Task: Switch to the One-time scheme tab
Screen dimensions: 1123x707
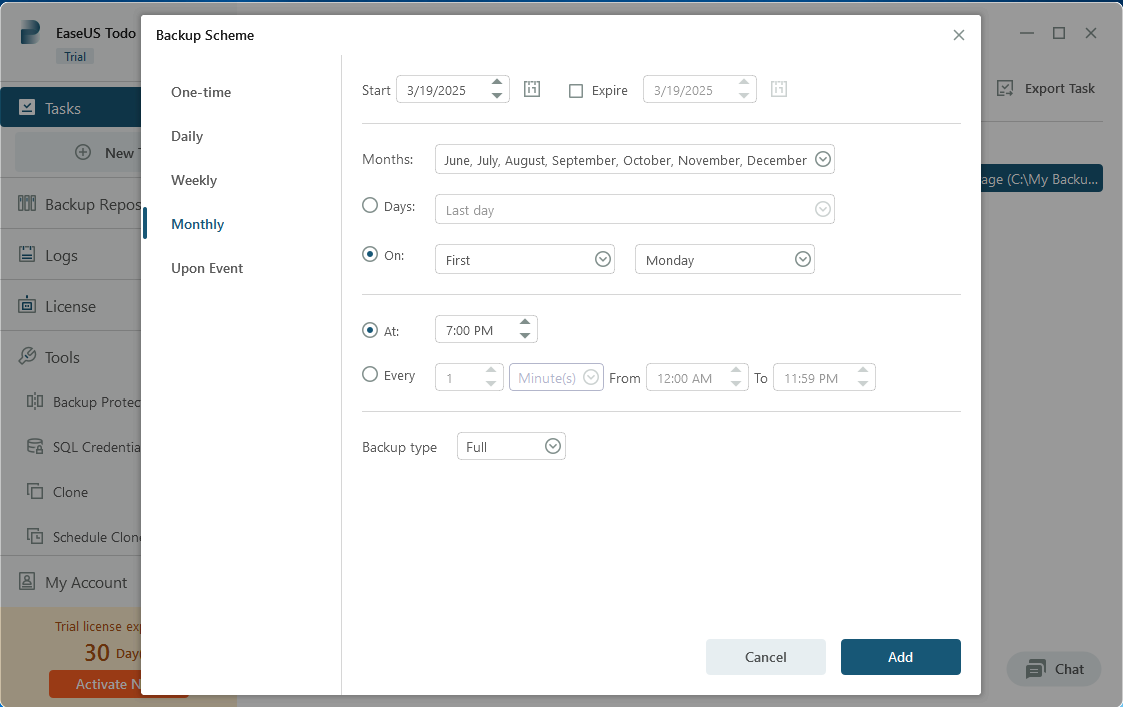Action: tap(201, 92)
